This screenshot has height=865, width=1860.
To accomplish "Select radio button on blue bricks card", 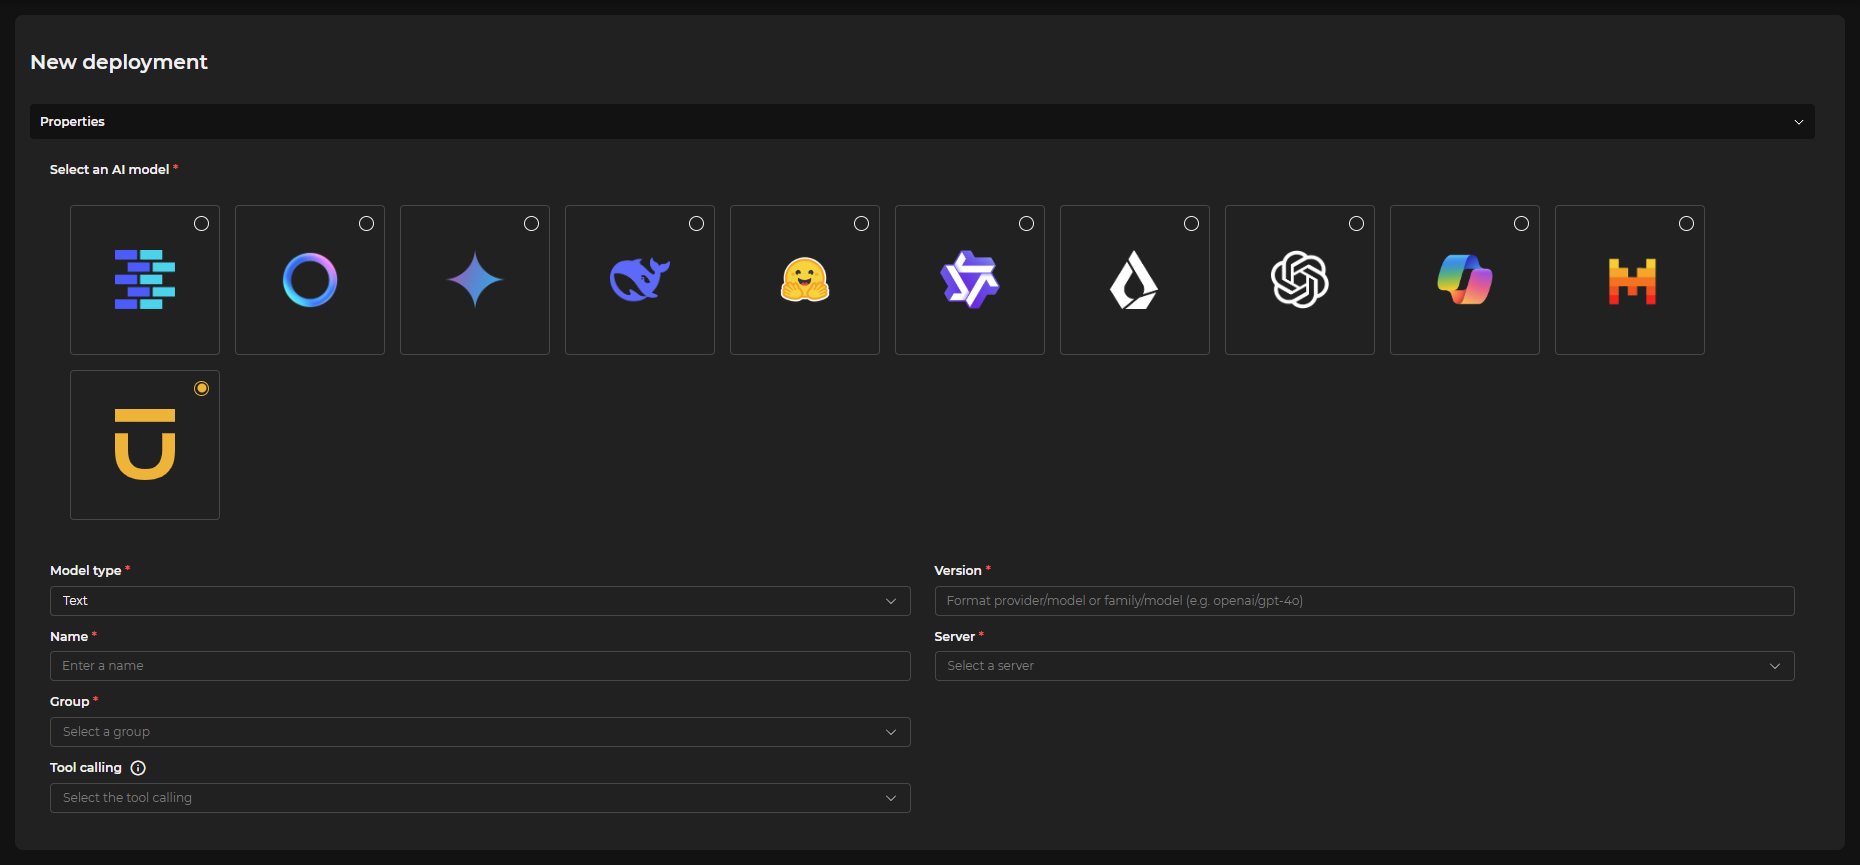I will pos(202,224).
